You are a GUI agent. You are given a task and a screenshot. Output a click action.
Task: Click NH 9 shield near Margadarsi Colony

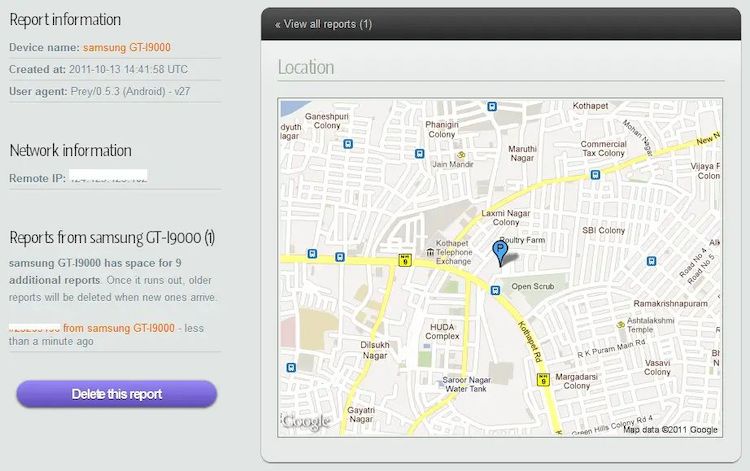click(543, 380)
